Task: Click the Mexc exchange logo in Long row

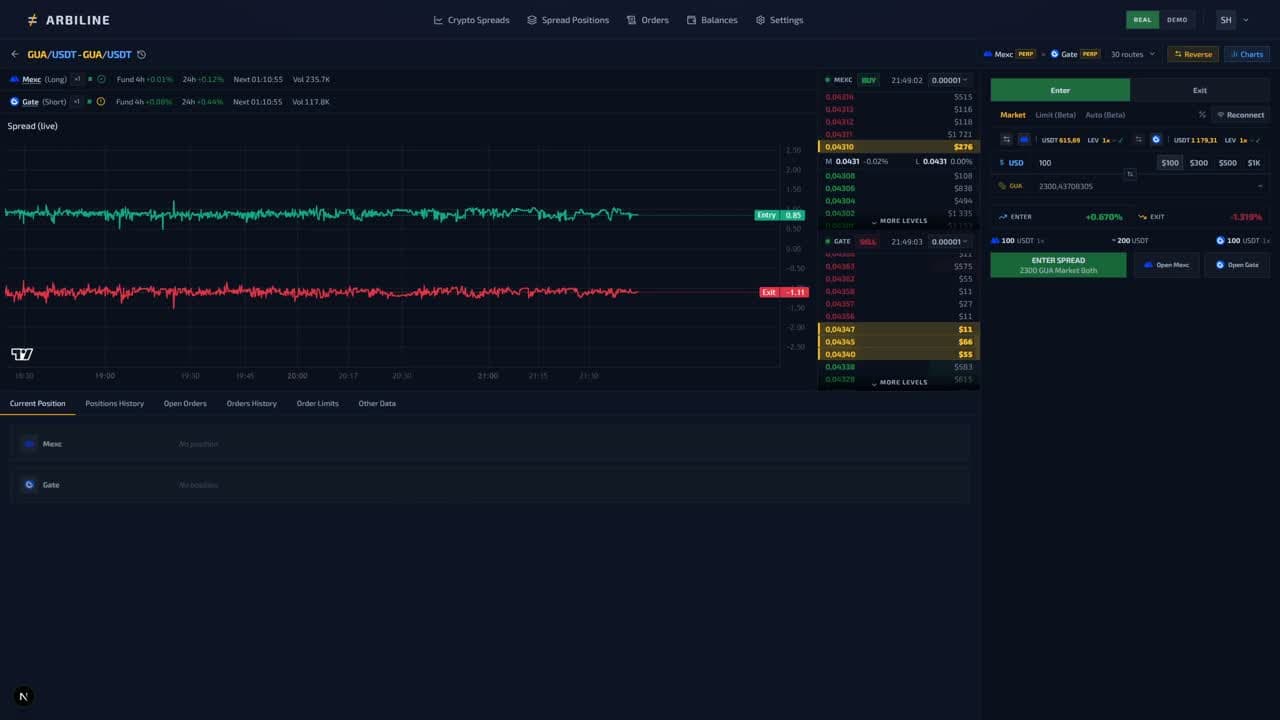Action: click(x=14, y=79)
